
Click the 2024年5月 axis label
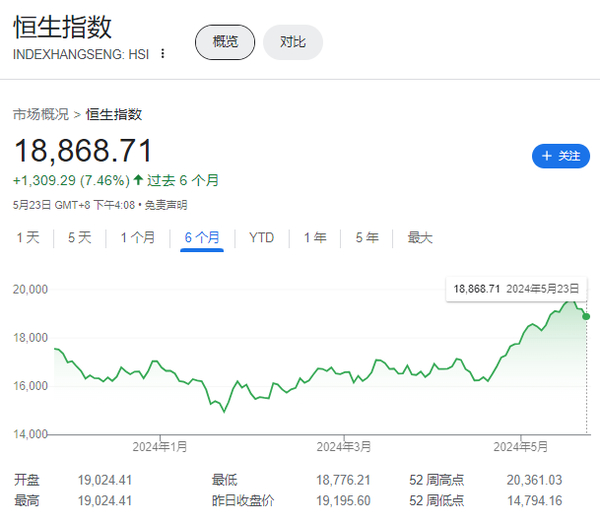click(520, 446)
